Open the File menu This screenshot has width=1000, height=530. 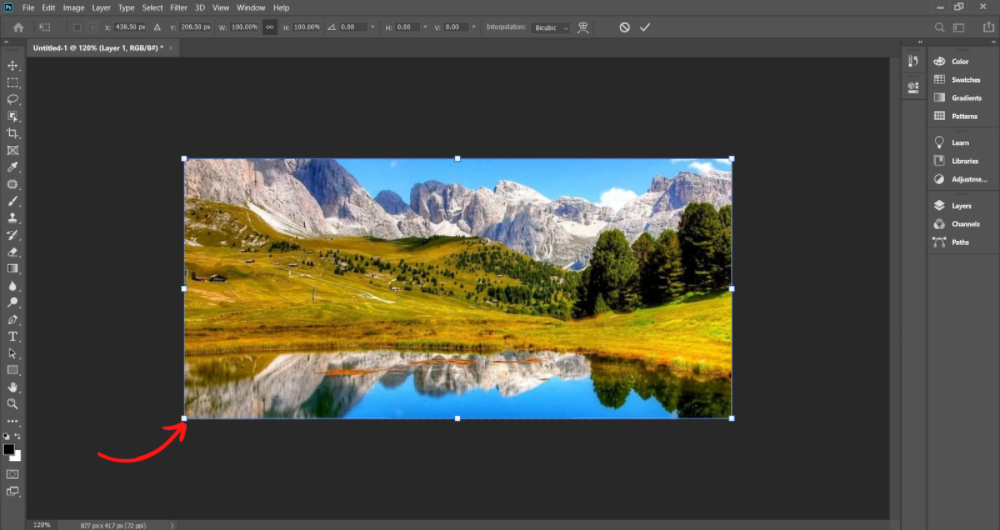[x=28, y=8]
